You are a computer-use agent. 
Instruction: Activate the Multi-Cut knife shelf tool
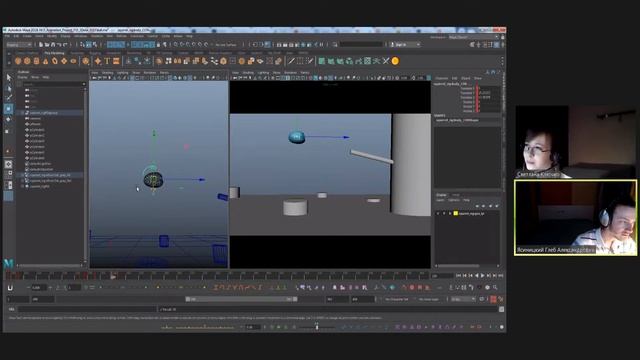coord(291,61)
